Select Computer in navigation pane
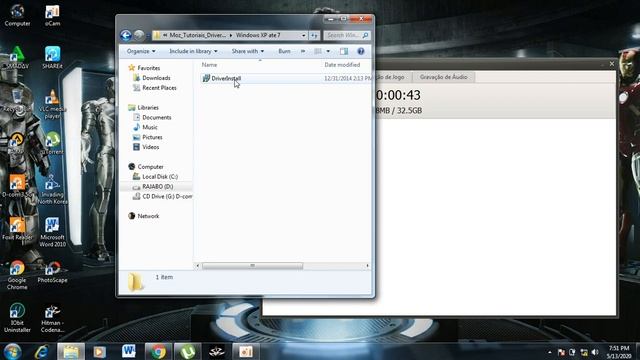 150,167
